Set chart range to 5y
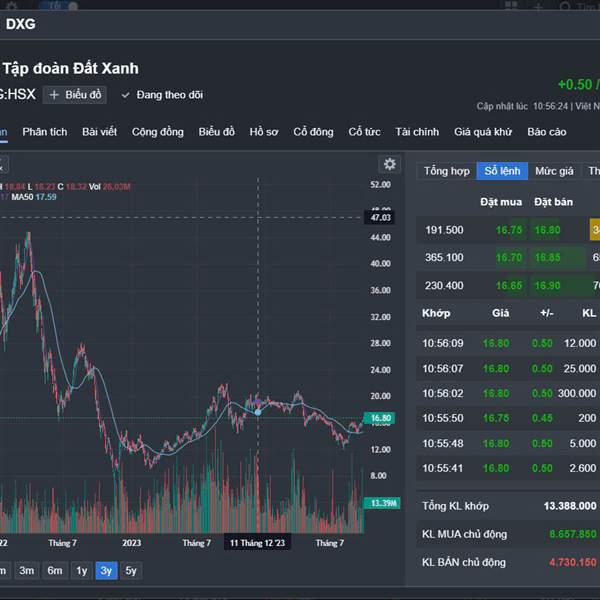 [x=131, y=571]
